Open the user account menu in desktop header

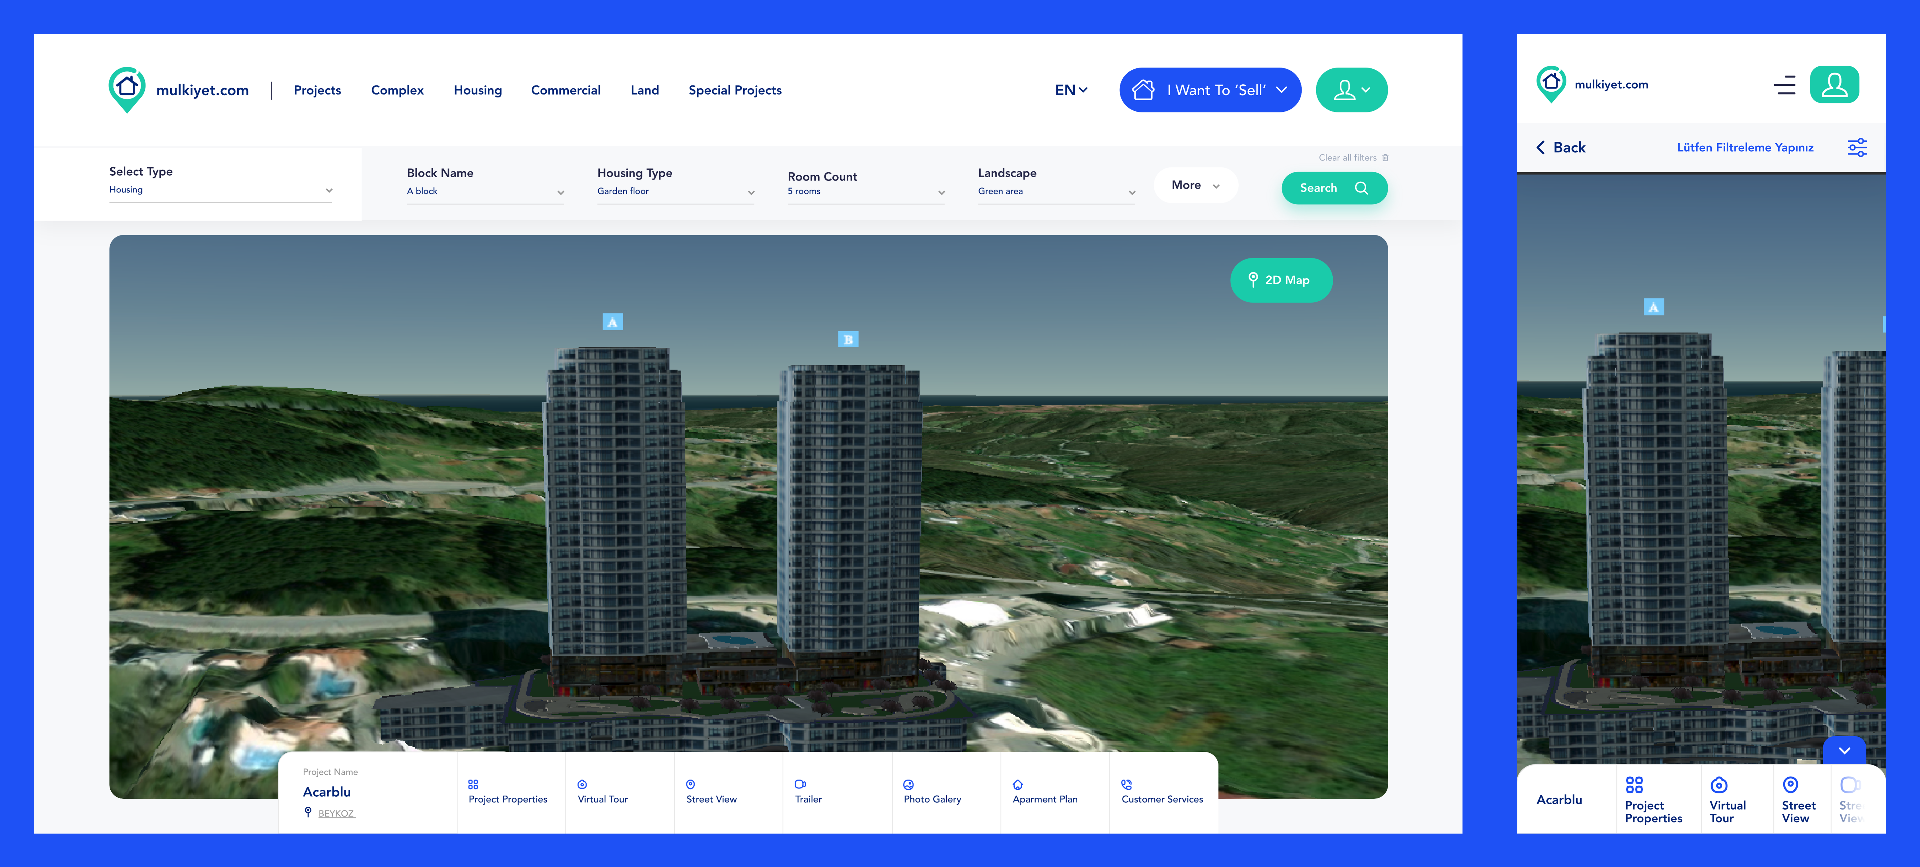pos(1351,90)
